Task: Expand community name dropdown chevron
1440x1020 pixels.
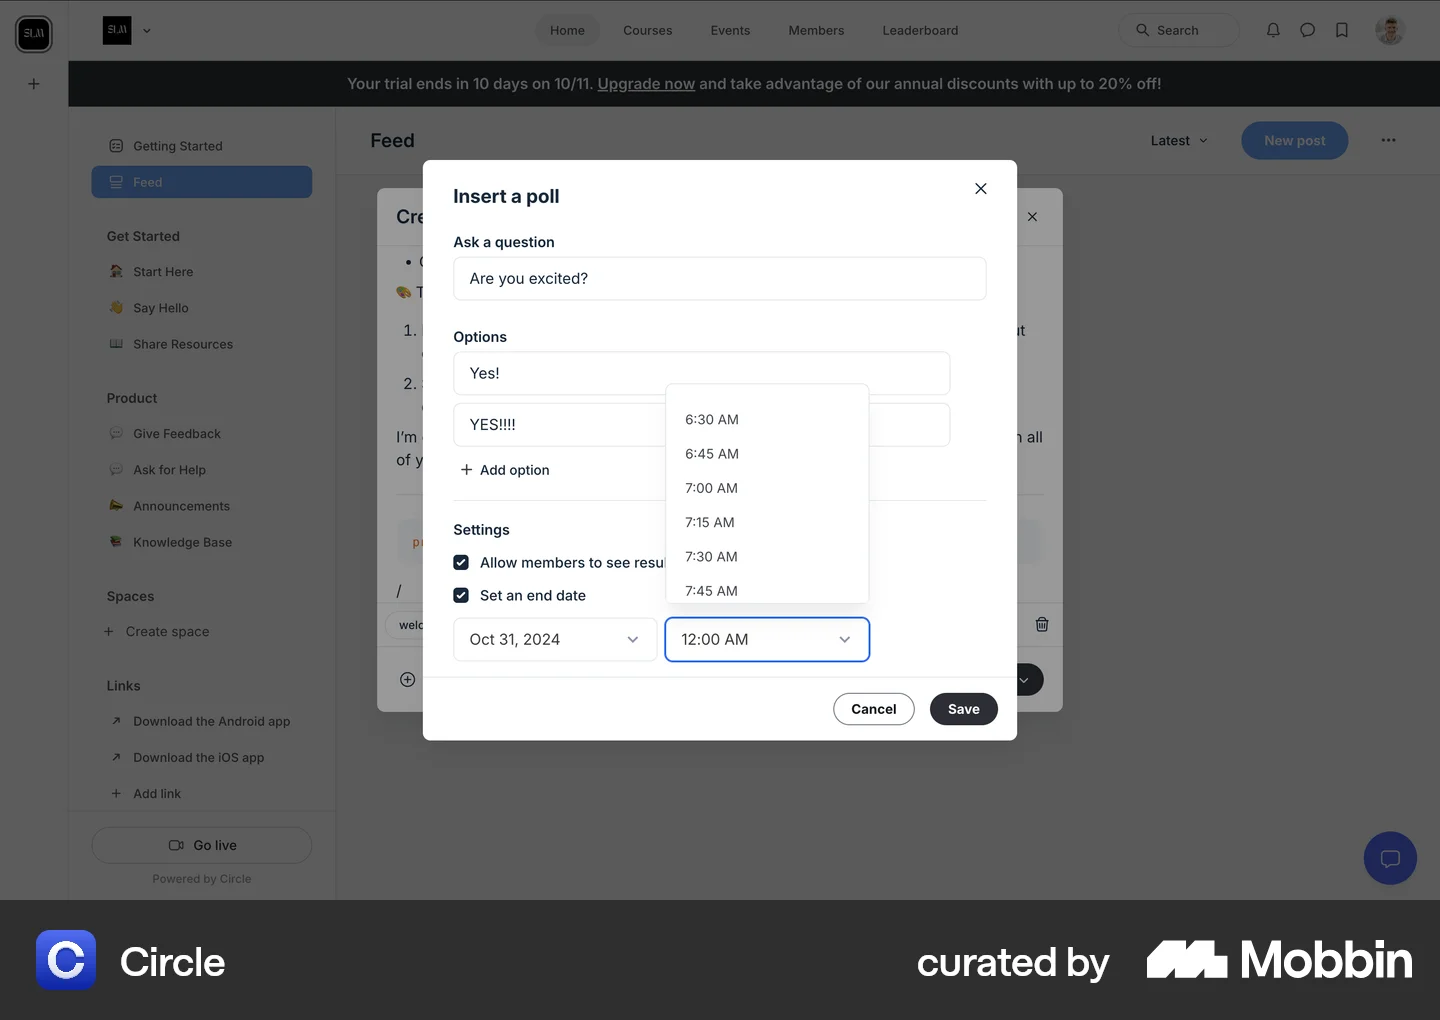Action: (147, 30)
